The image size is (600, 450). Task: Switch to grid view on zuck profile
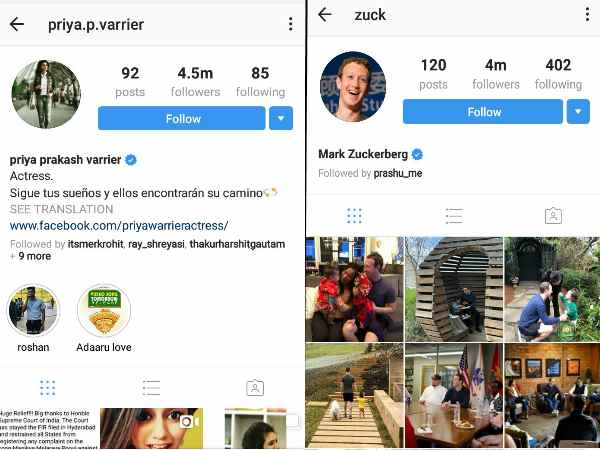(x=354, y=216)
